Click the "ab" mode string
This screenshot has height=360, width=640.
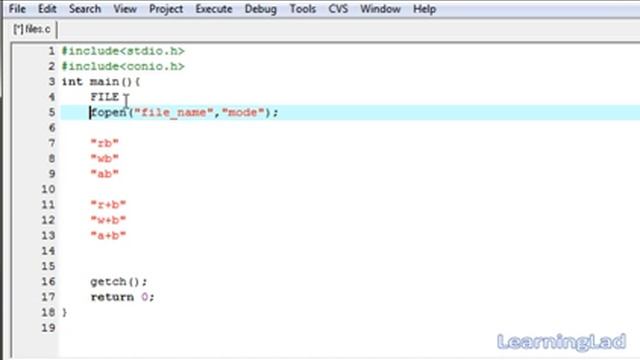point(104,174)
